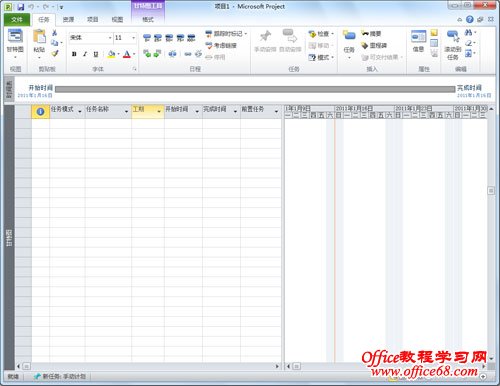Mark task 50% complete
This screenshot has height=386, width=500.
click(169, 38)
